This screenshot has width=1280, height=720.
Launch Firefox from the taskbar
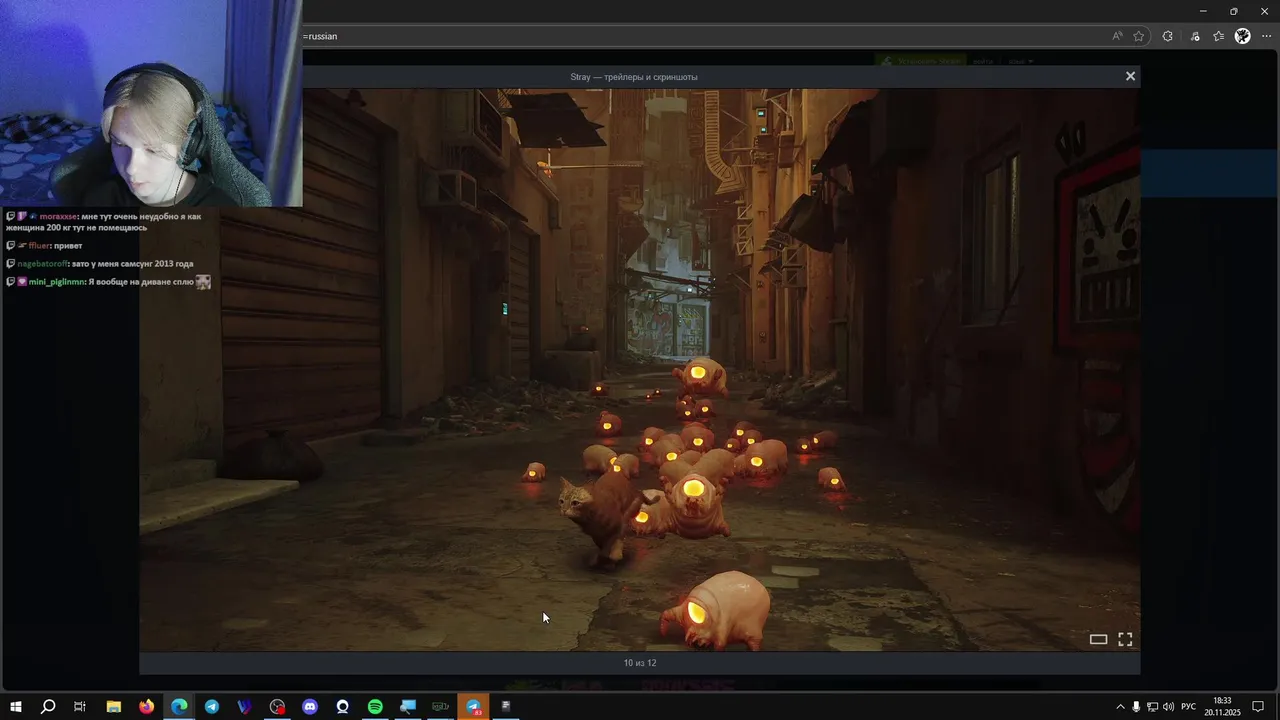(146, 707)
